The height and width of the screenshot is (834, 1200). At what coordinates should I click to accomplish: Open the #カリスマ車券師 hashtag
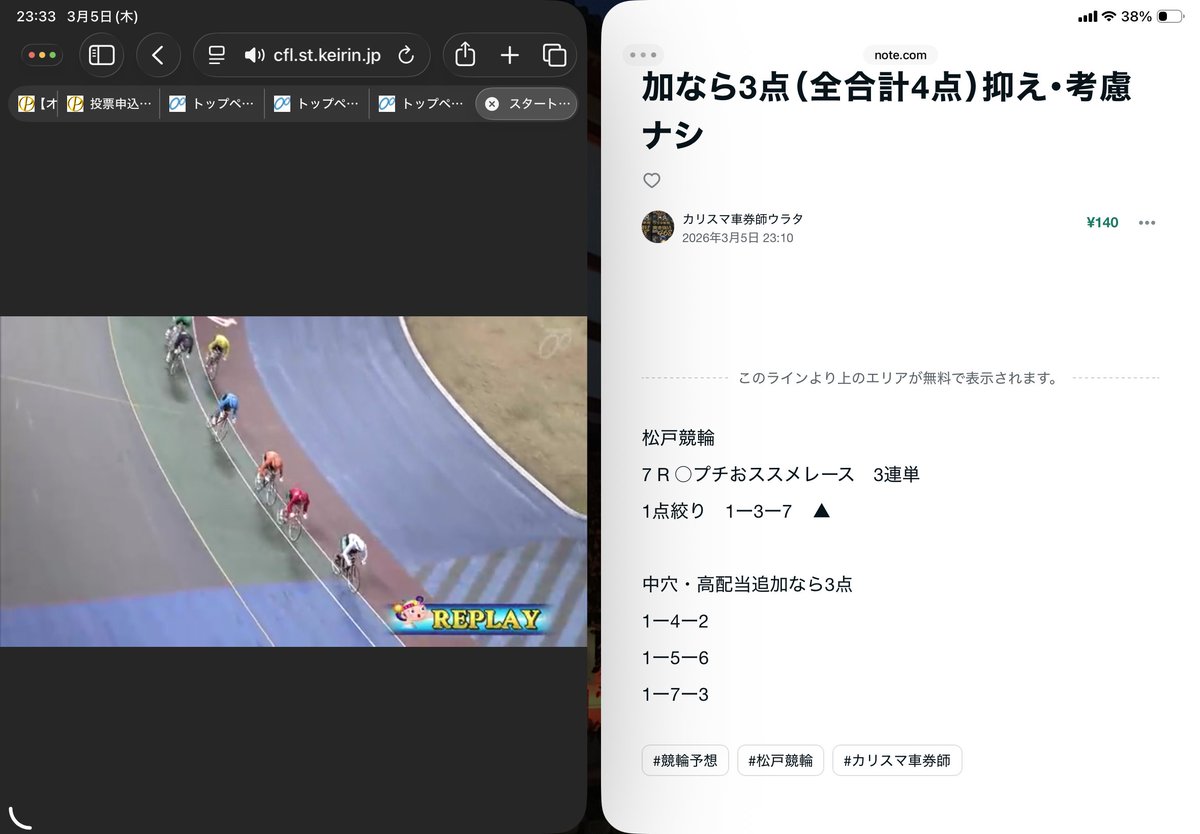897,760
